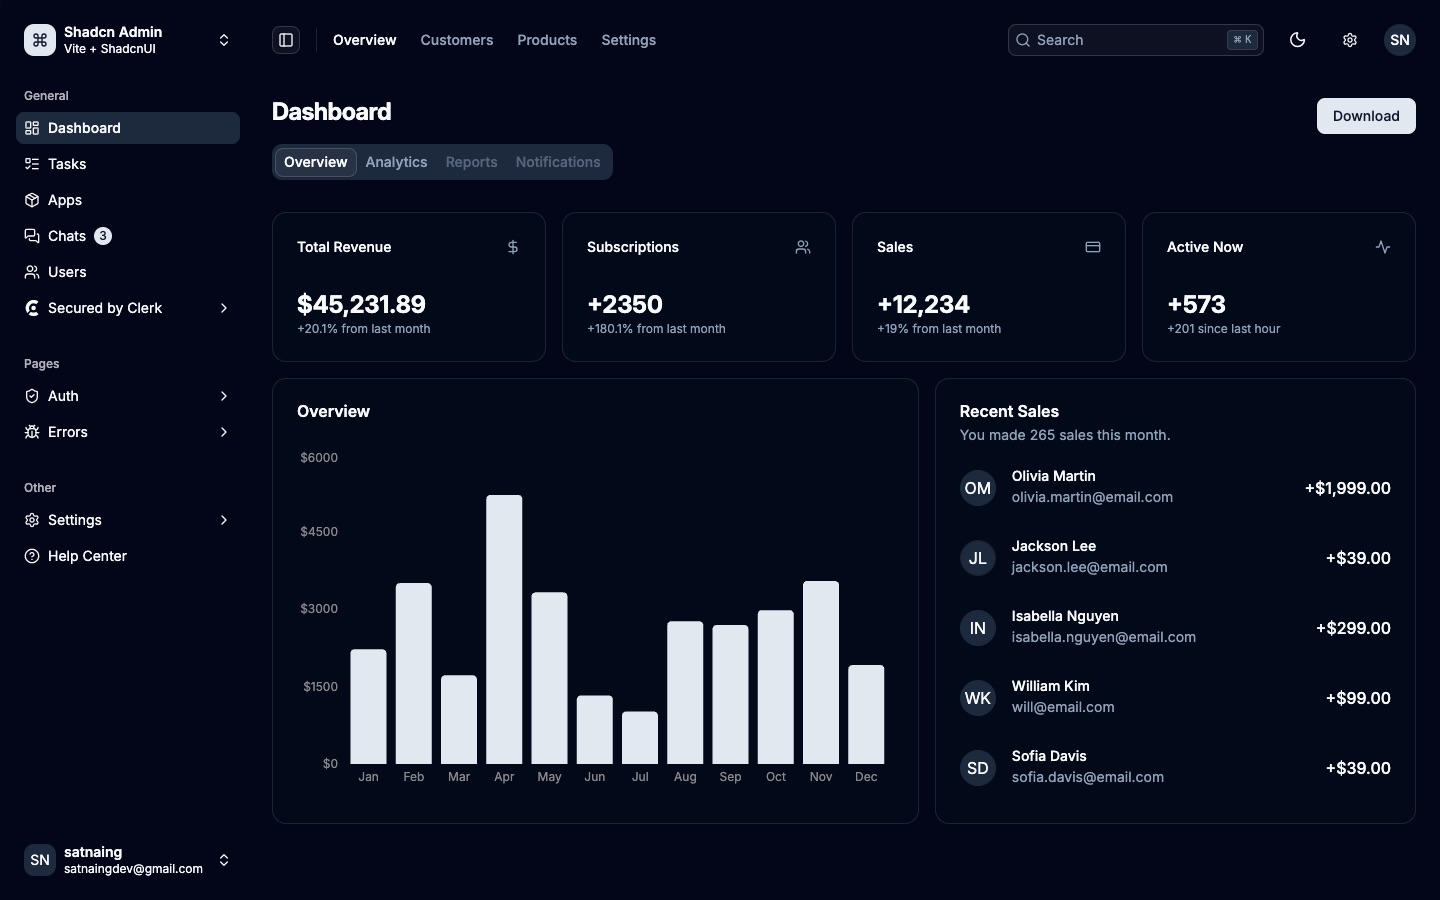Toggle the sidebar panel icon

point(286,40)
